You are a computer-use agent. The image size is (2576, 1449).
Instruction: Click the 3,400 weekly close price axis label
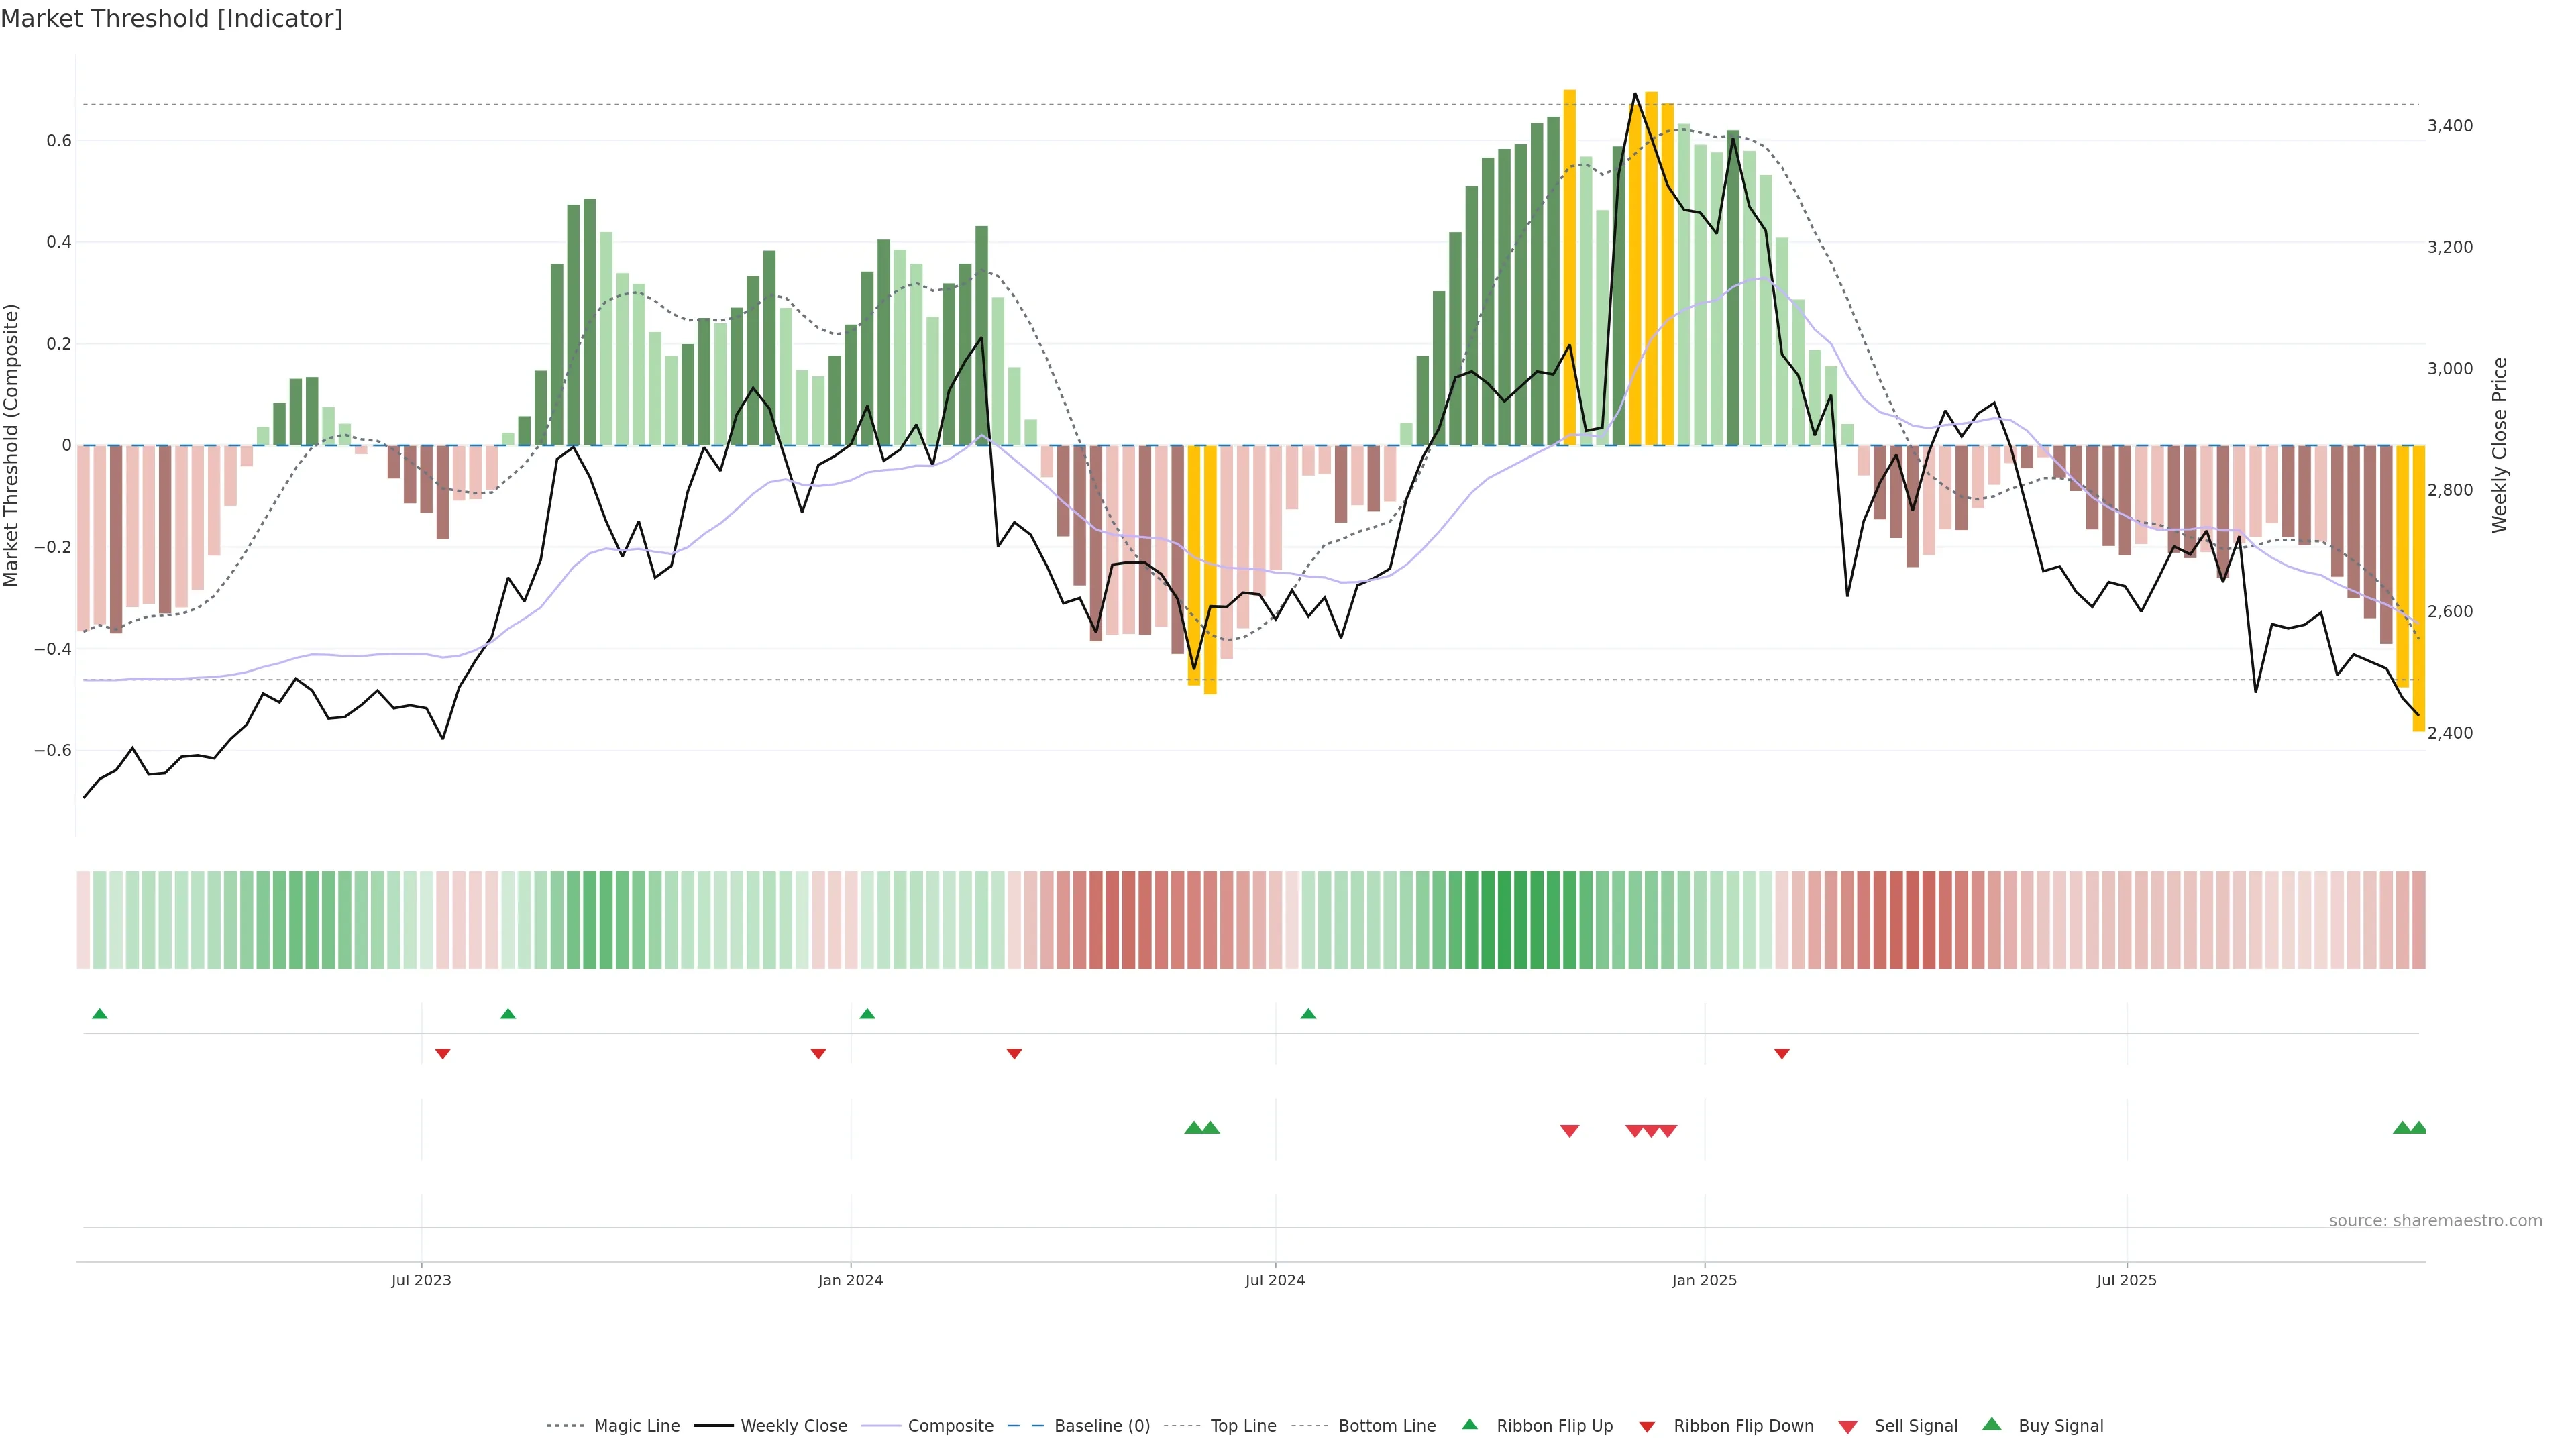click(2450, 126)
